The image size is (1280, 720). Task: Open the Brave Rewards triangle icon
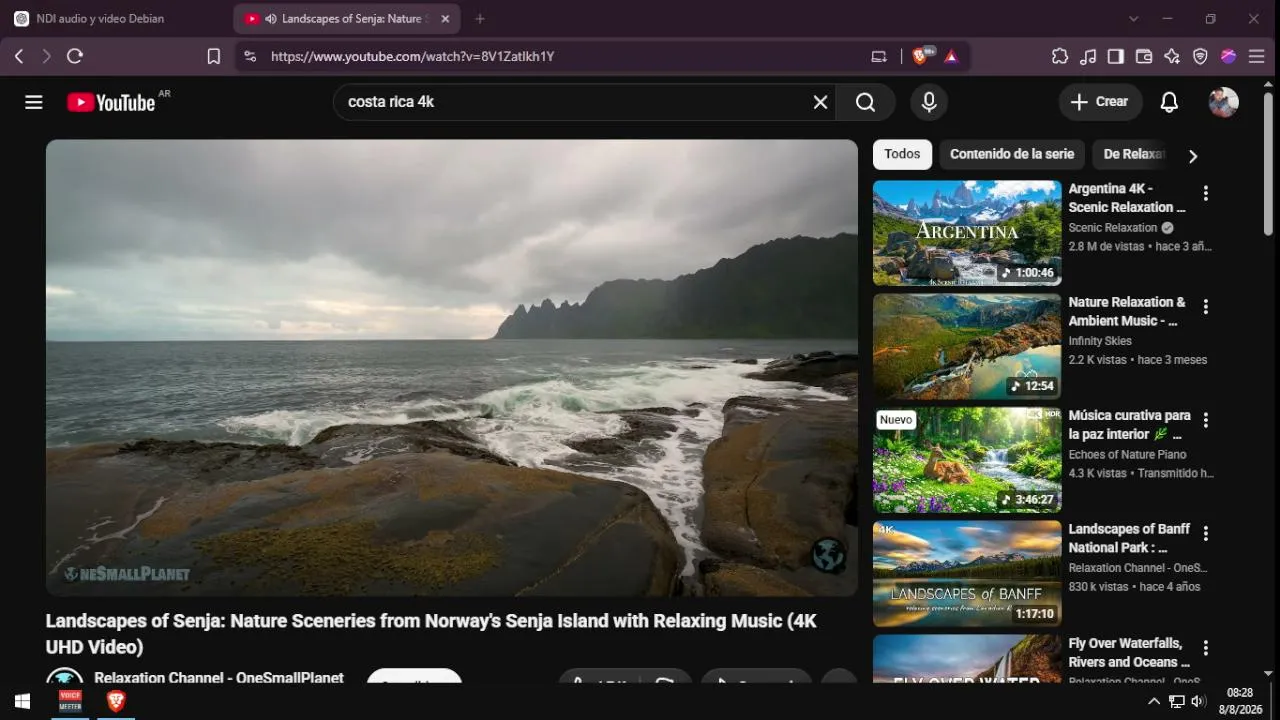click(x=951, y=57)
